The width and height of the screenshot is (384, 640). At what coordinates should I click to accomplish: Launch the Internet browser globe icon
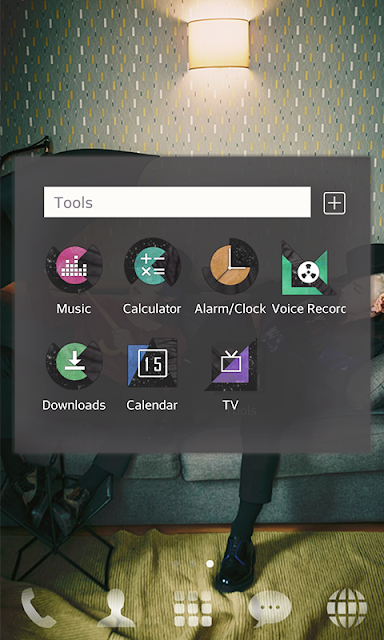point(347,608)
